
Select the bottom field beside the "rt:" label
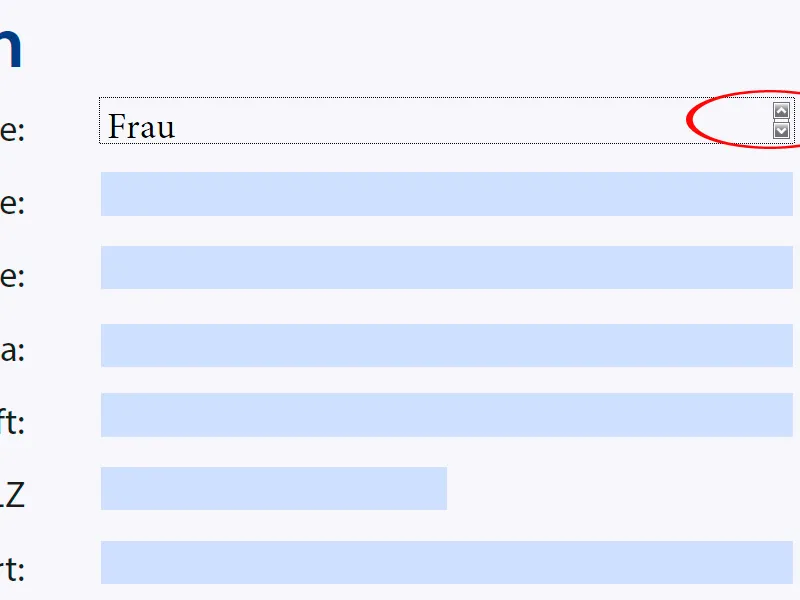tap(446, 562)
